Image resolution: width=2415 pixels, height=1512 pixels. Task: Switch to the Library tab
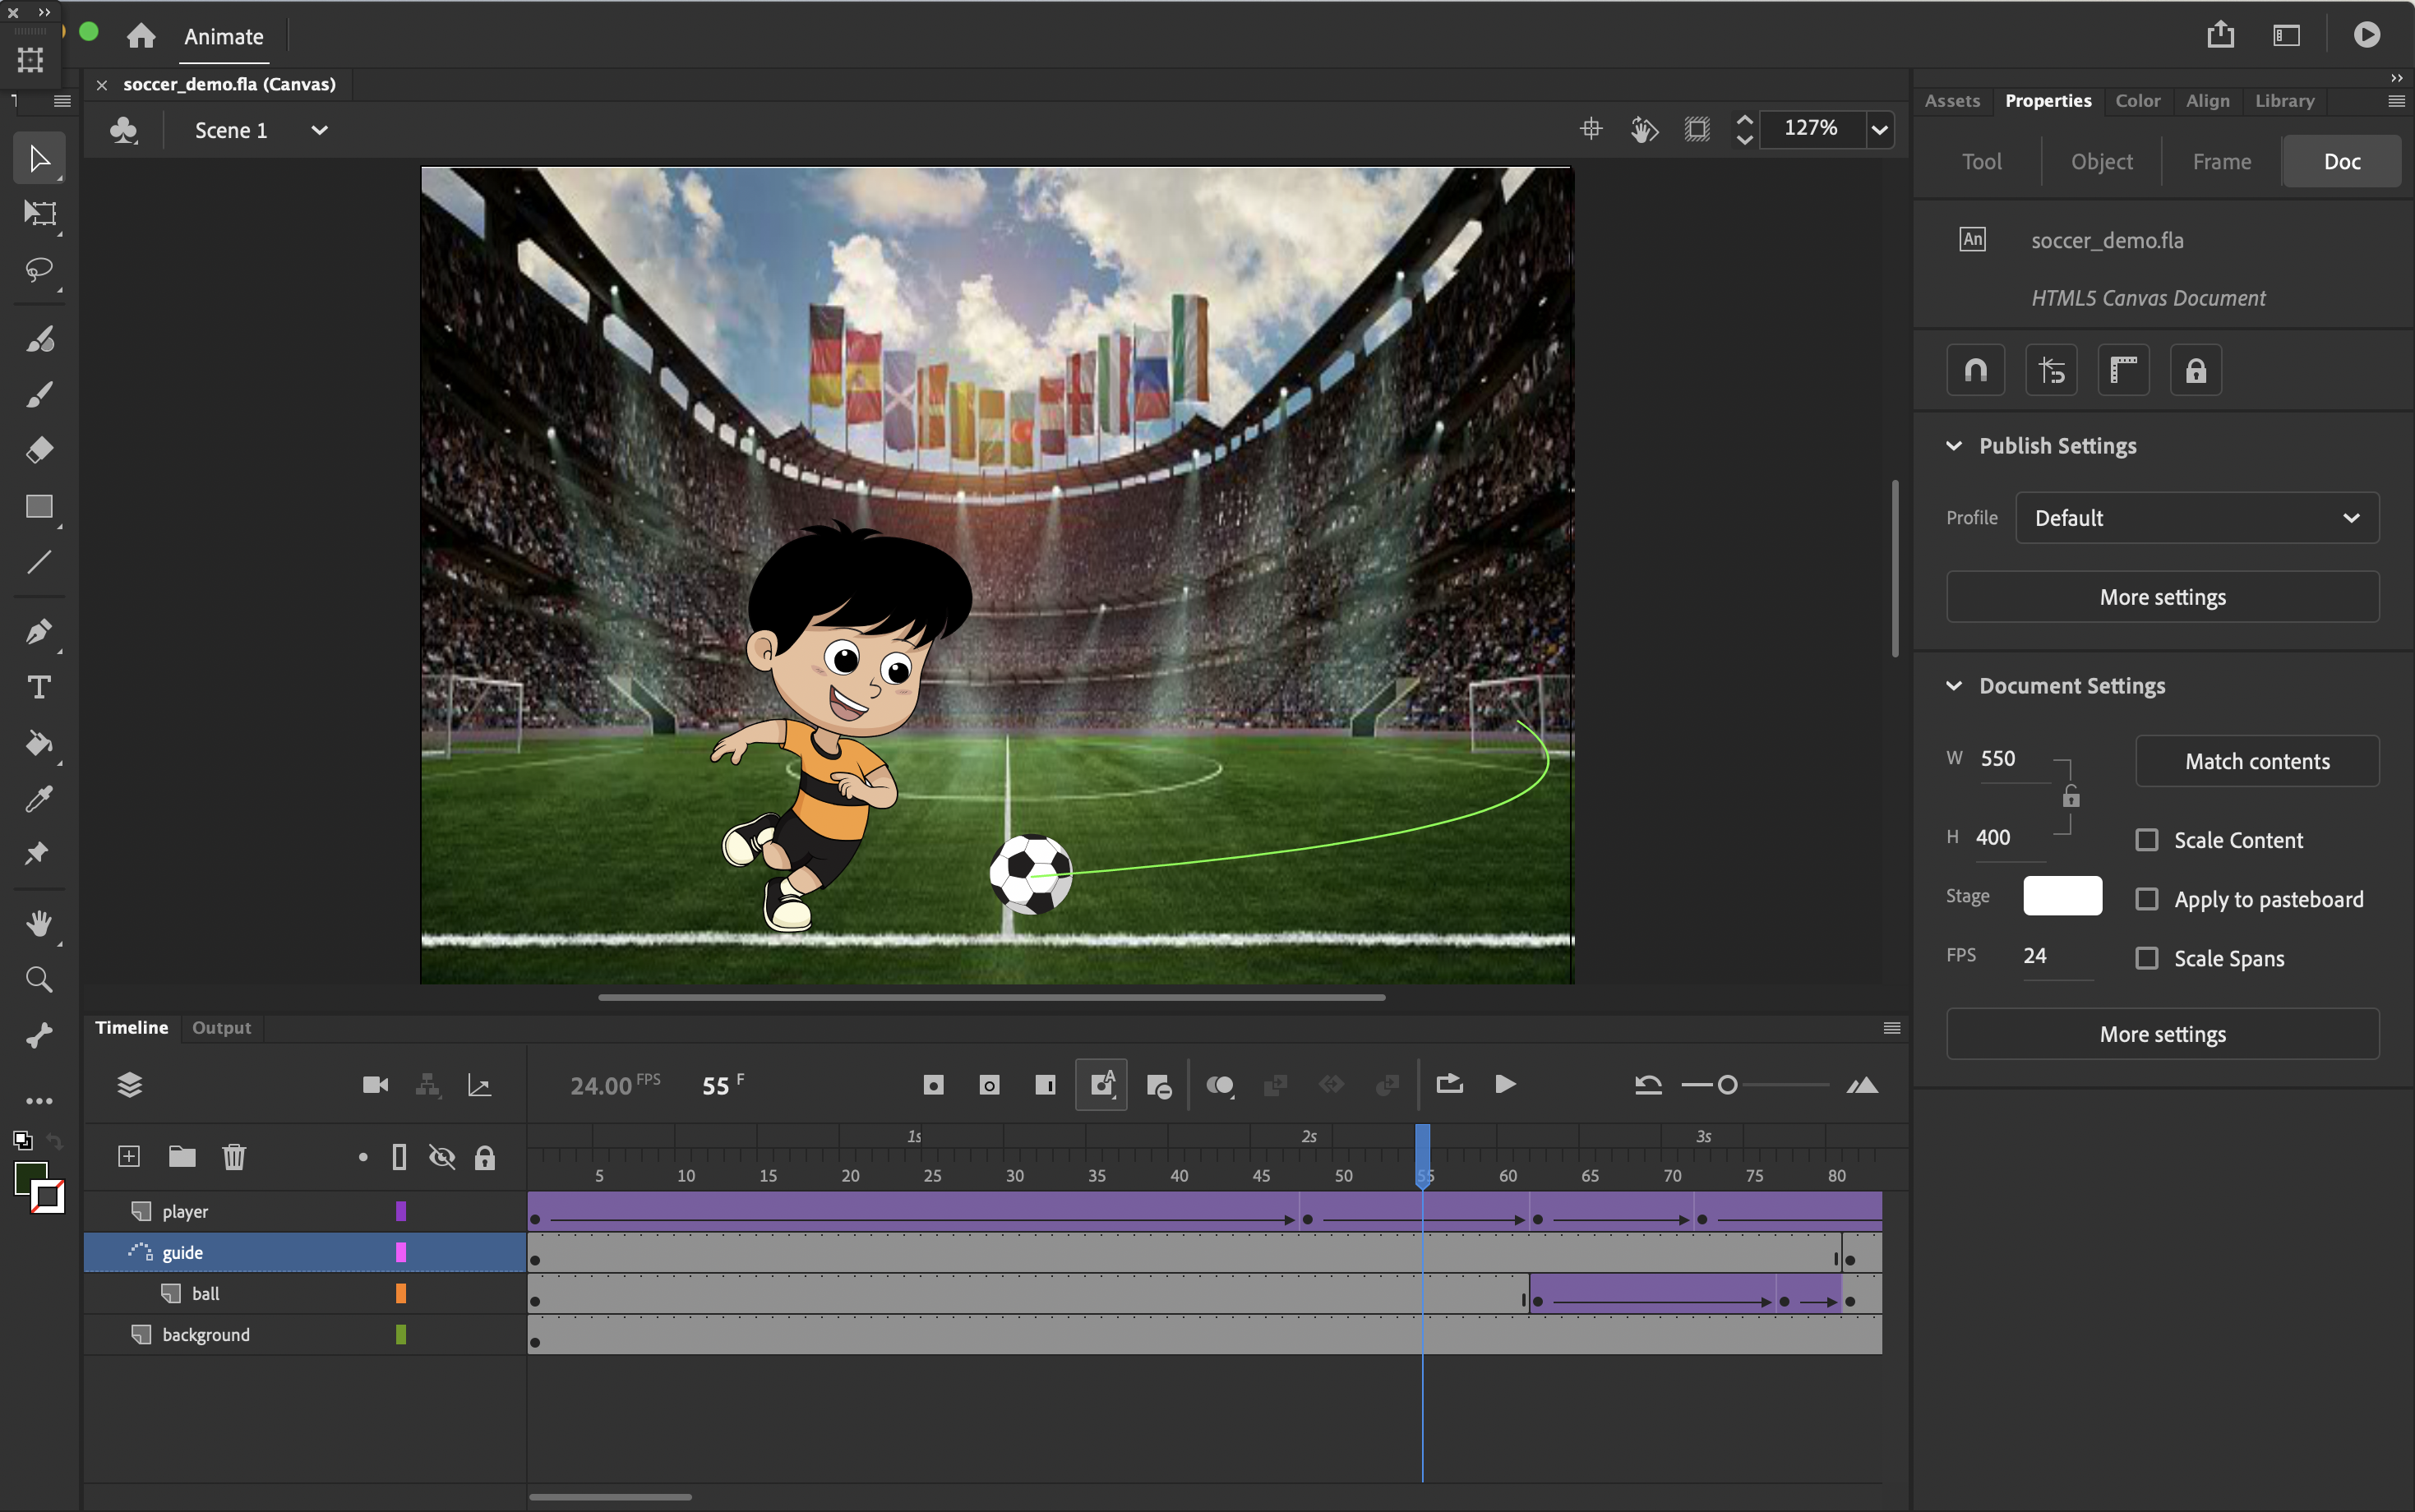pos(2284,101)
